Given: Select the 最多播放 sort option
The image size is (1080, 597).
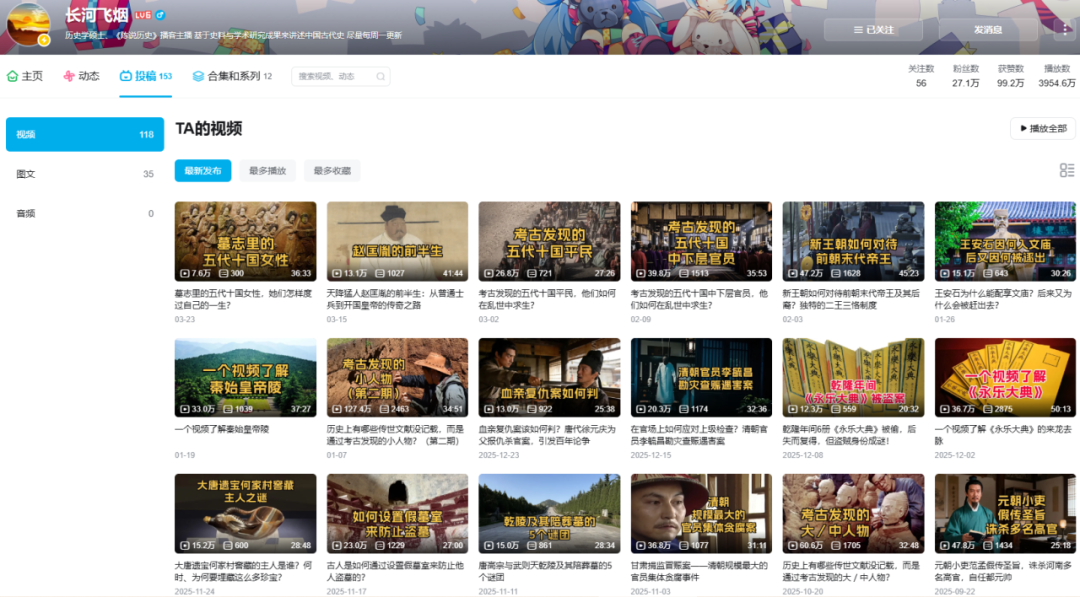Looking at the screenshot, I should point(267,171).
